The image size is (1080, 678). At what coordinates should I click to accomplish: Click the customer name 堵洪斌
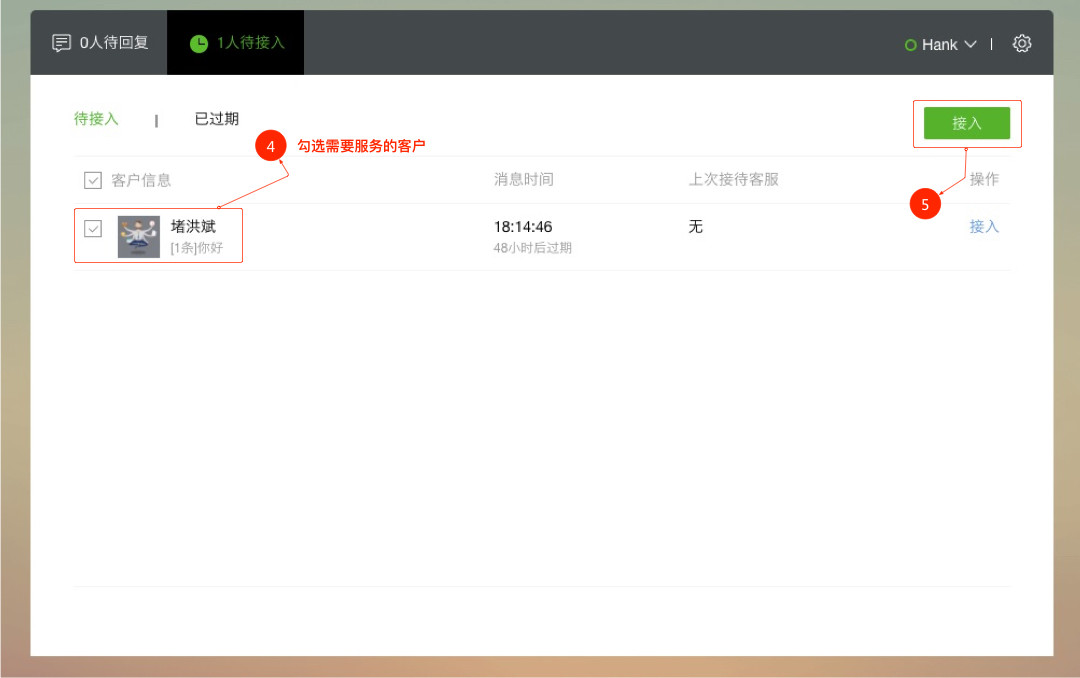(x=193, y=226)
